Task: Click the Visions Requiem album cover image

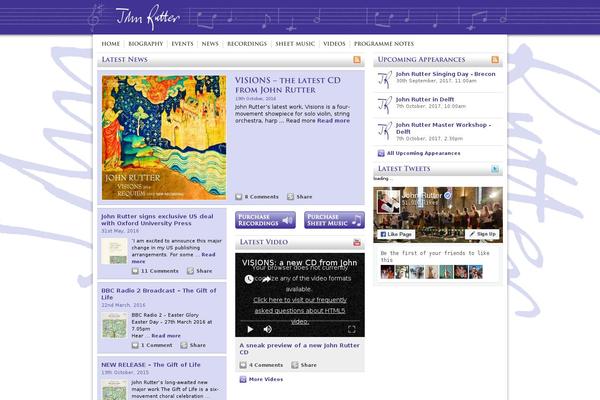Action: 164,138
